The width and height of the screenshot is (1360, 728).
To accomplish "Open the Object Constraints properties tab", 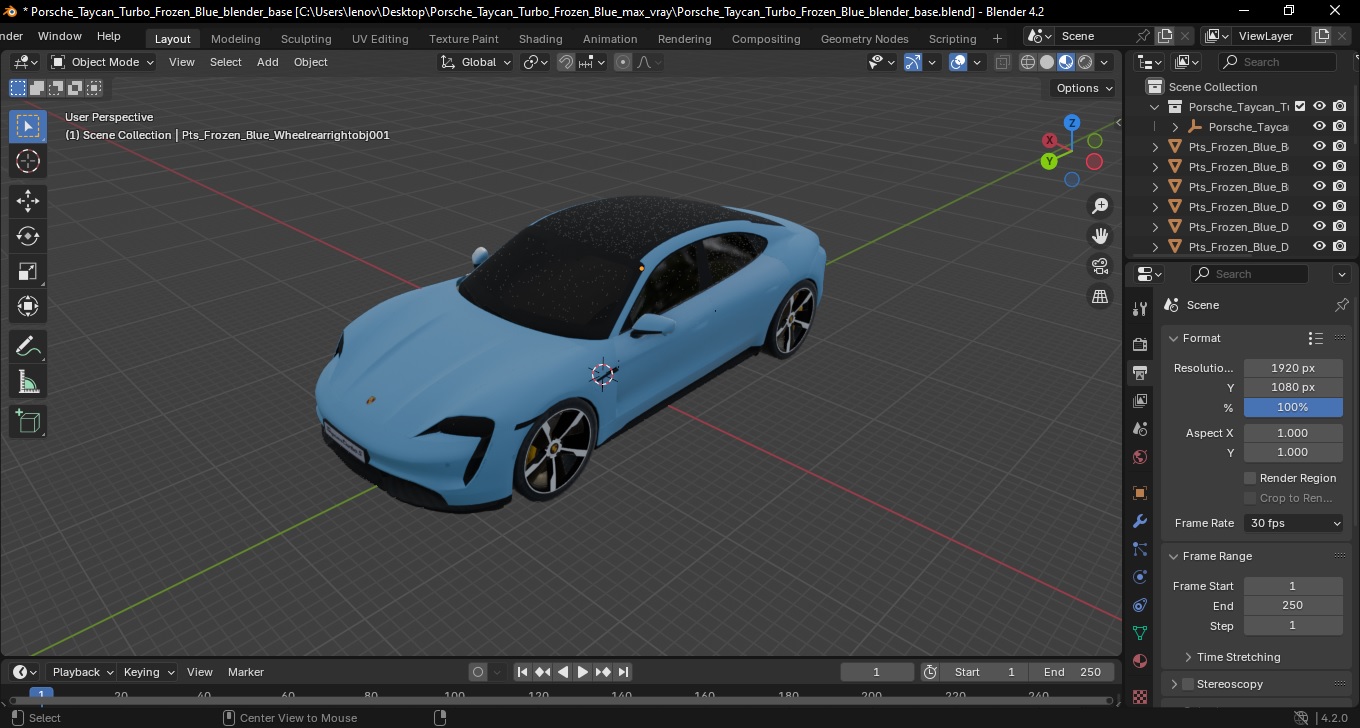I will (1139, 605).
